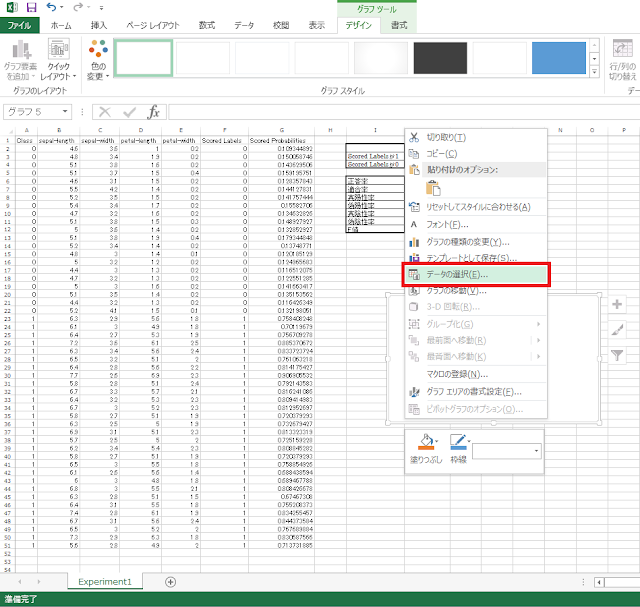The width and height of the screenshot is (640, 607).
Task: Open the 色の変更 color dropdown
Action: 97,62
